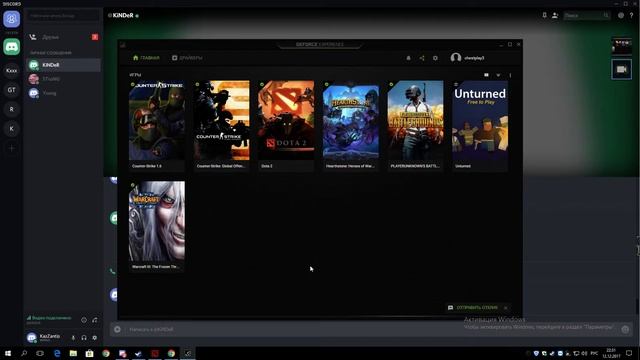640x360 pixels.
Task: Open the Discord home friends icon
Action: (x=11, y=19)
